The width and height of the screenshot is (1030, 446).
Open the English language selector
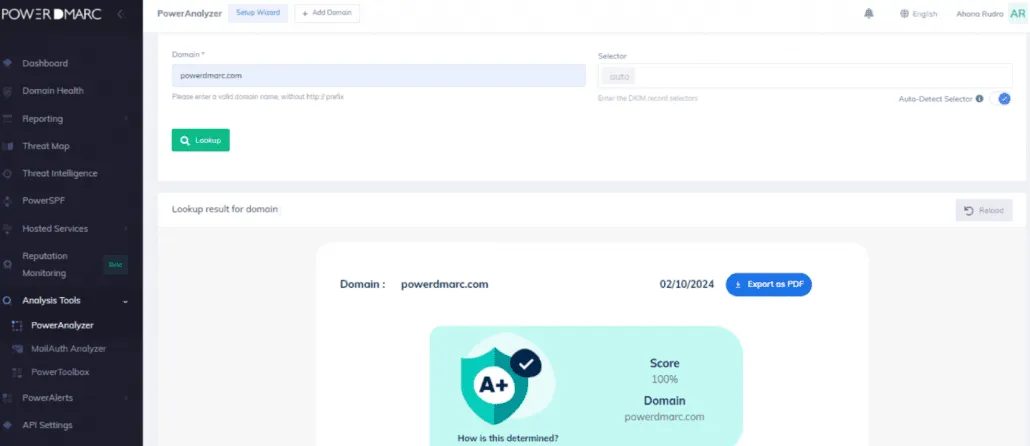click(918, 14)
